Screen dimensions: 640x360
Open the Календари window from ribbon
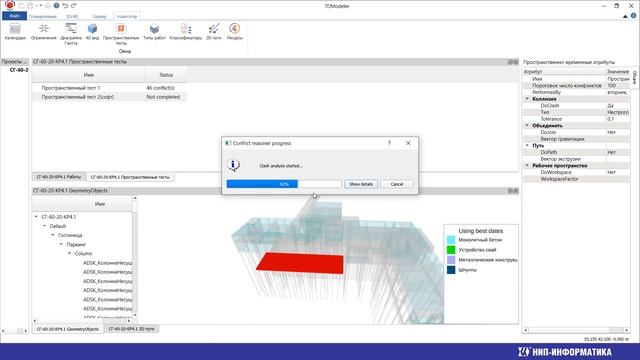click(x=15, y=32)
